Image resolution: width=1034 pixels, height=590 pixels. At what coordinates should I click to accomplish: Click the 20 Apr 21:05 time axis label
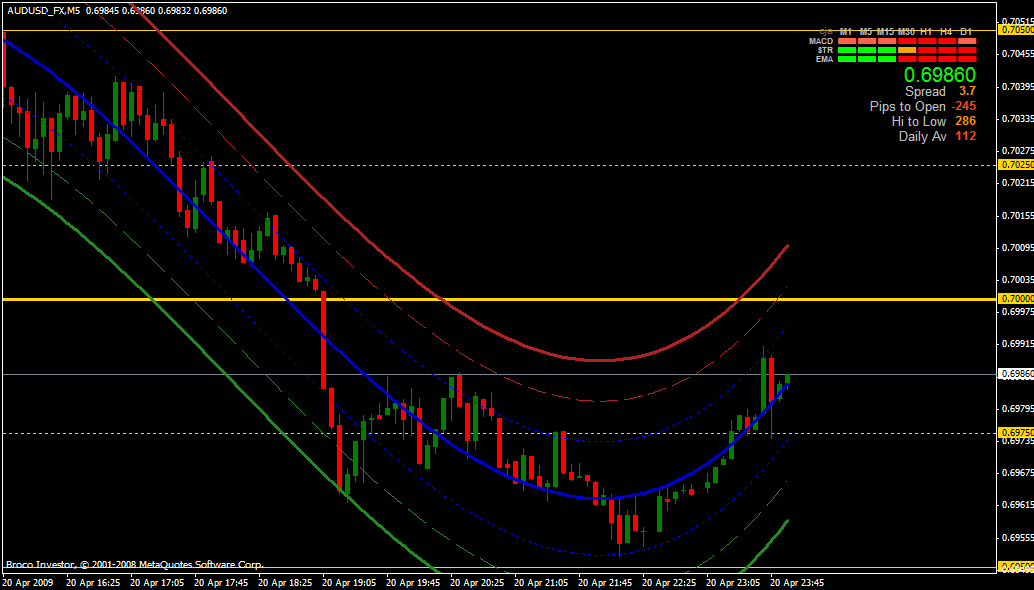(x=541, y=583)
